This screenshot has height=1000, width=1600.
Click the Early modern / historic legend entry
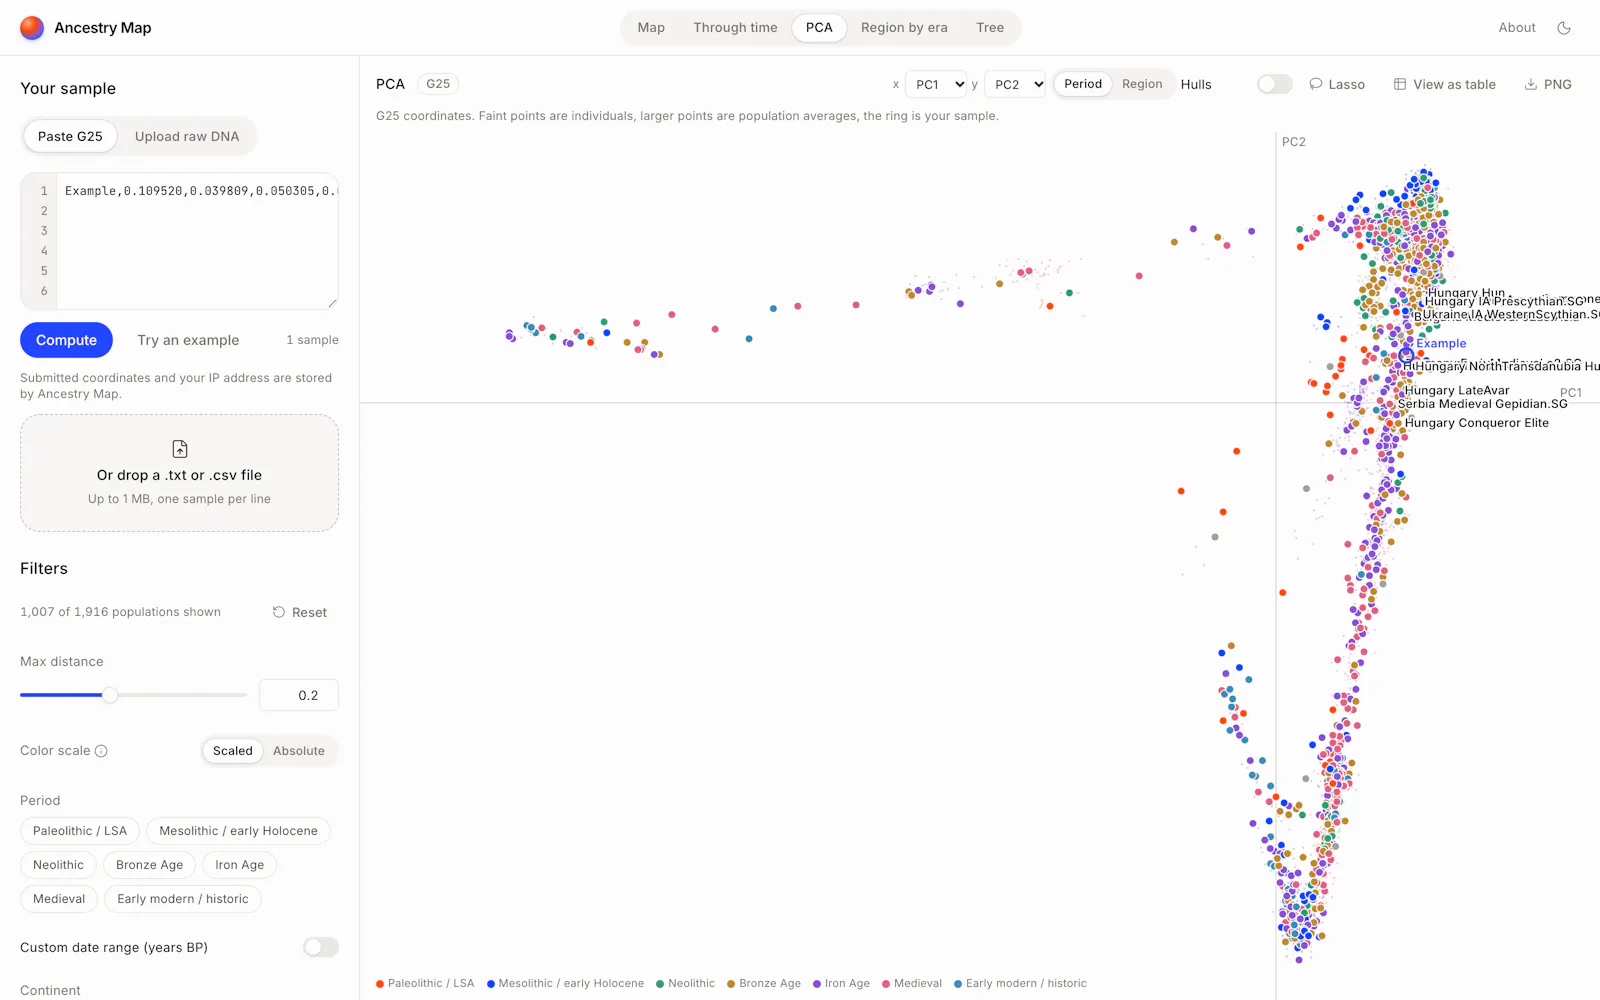1020,984
